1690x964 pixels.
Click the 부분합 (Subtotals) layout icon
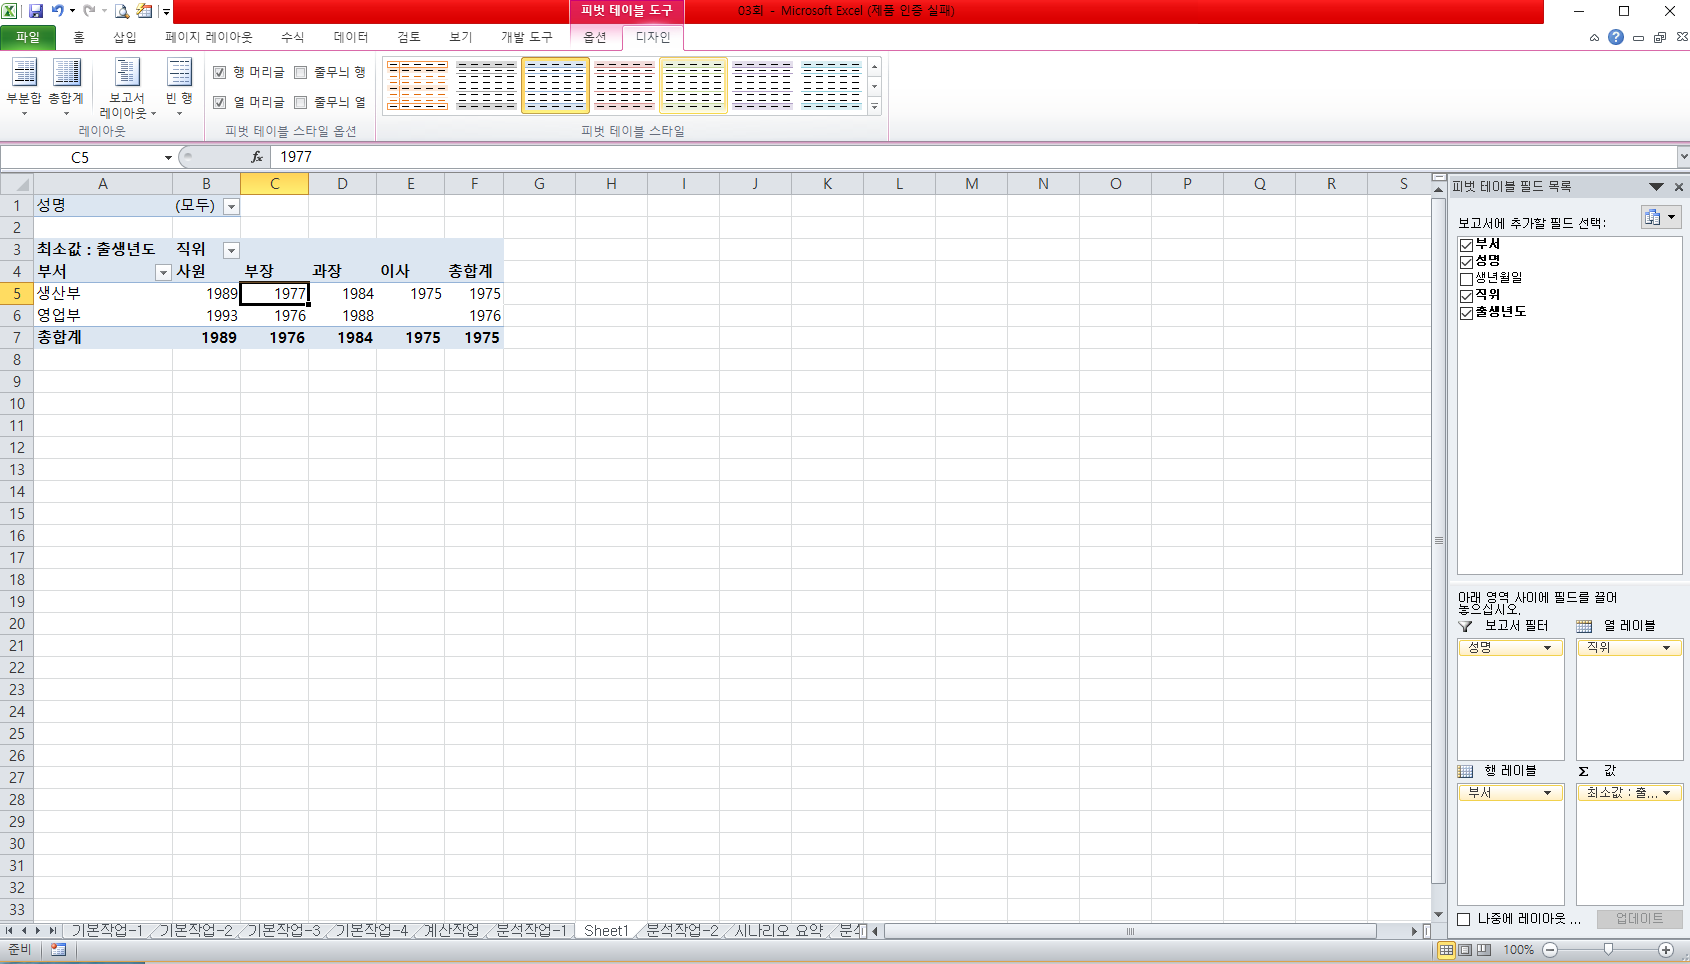(24, 80)
